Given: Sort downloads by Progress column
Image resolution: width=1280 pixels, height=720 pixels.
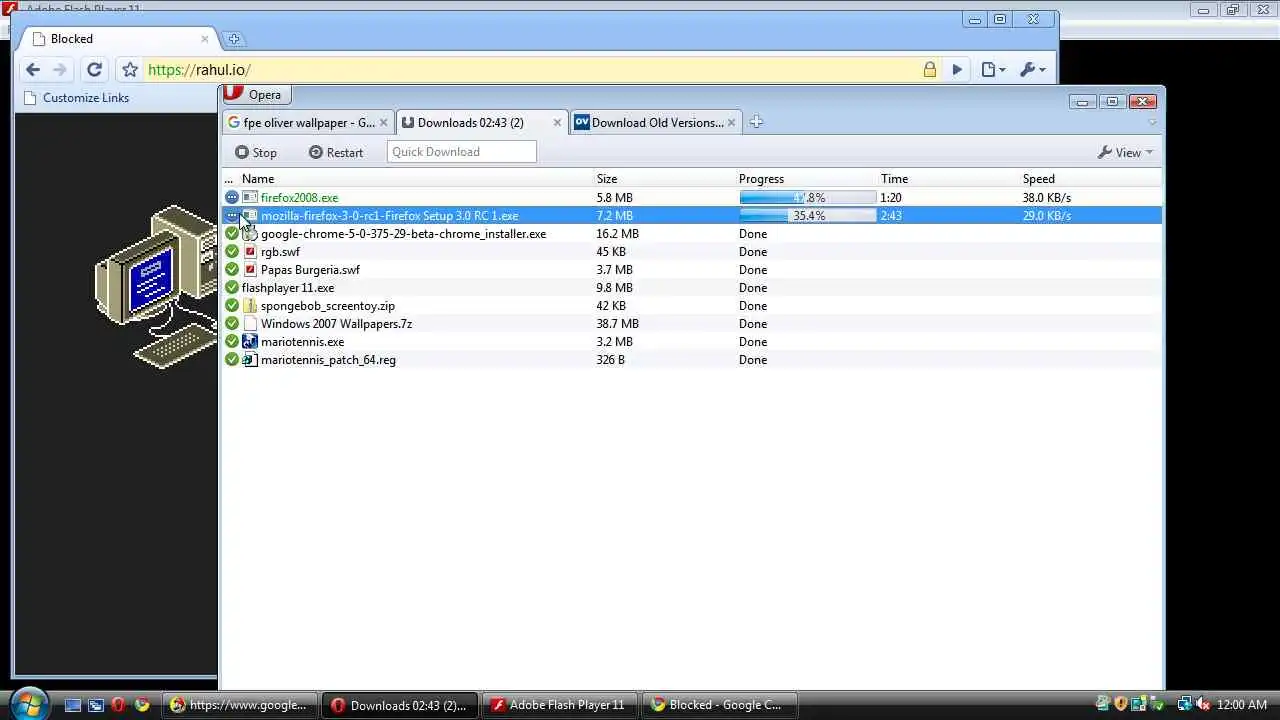Looking at the screenshot, I should tap(761, 179).
